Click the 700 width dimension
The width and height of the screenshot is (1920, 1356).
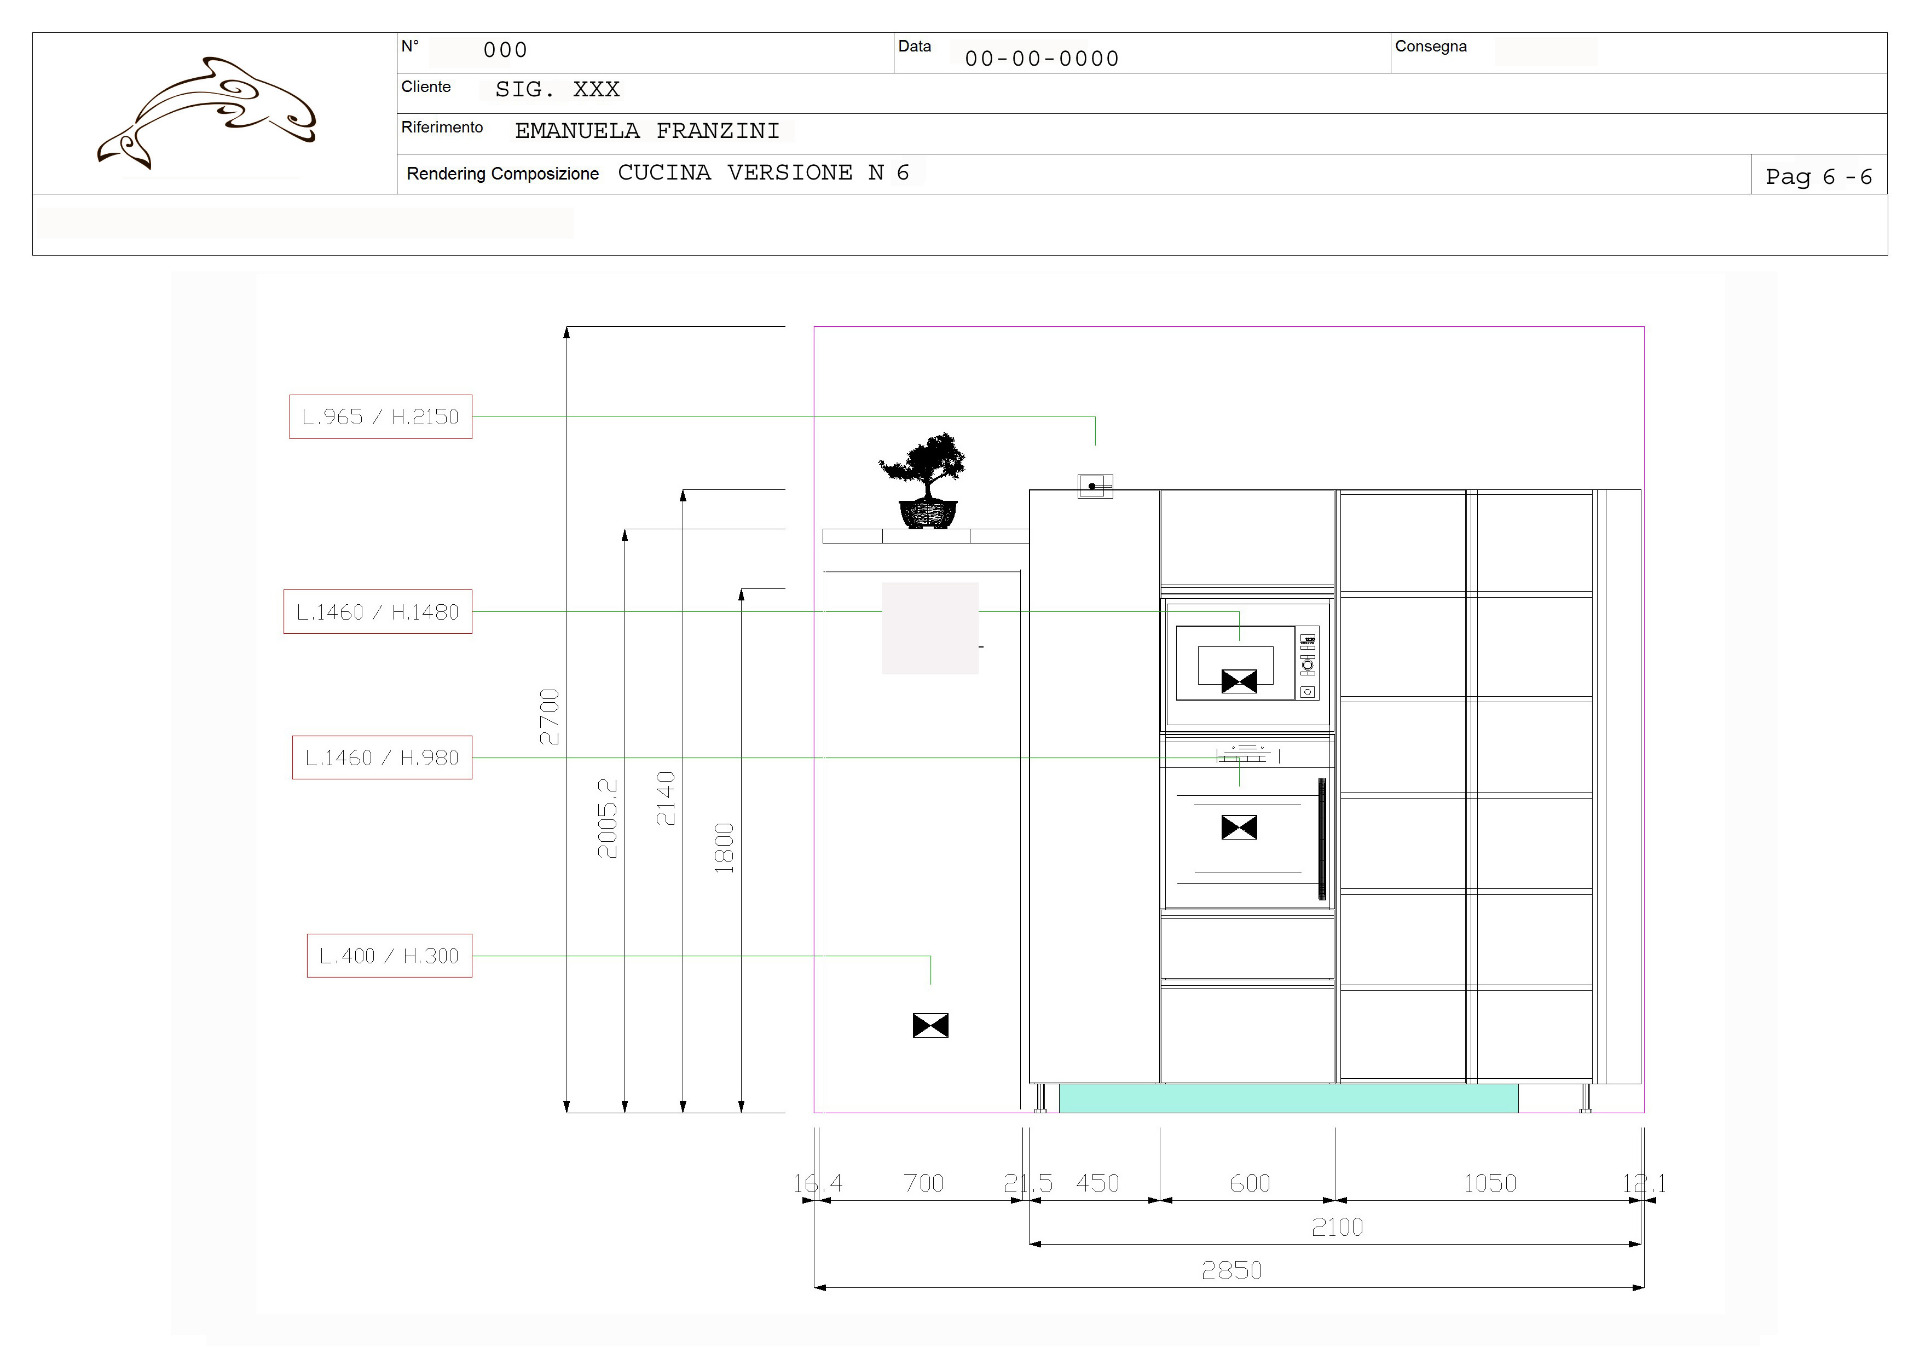923,1184
